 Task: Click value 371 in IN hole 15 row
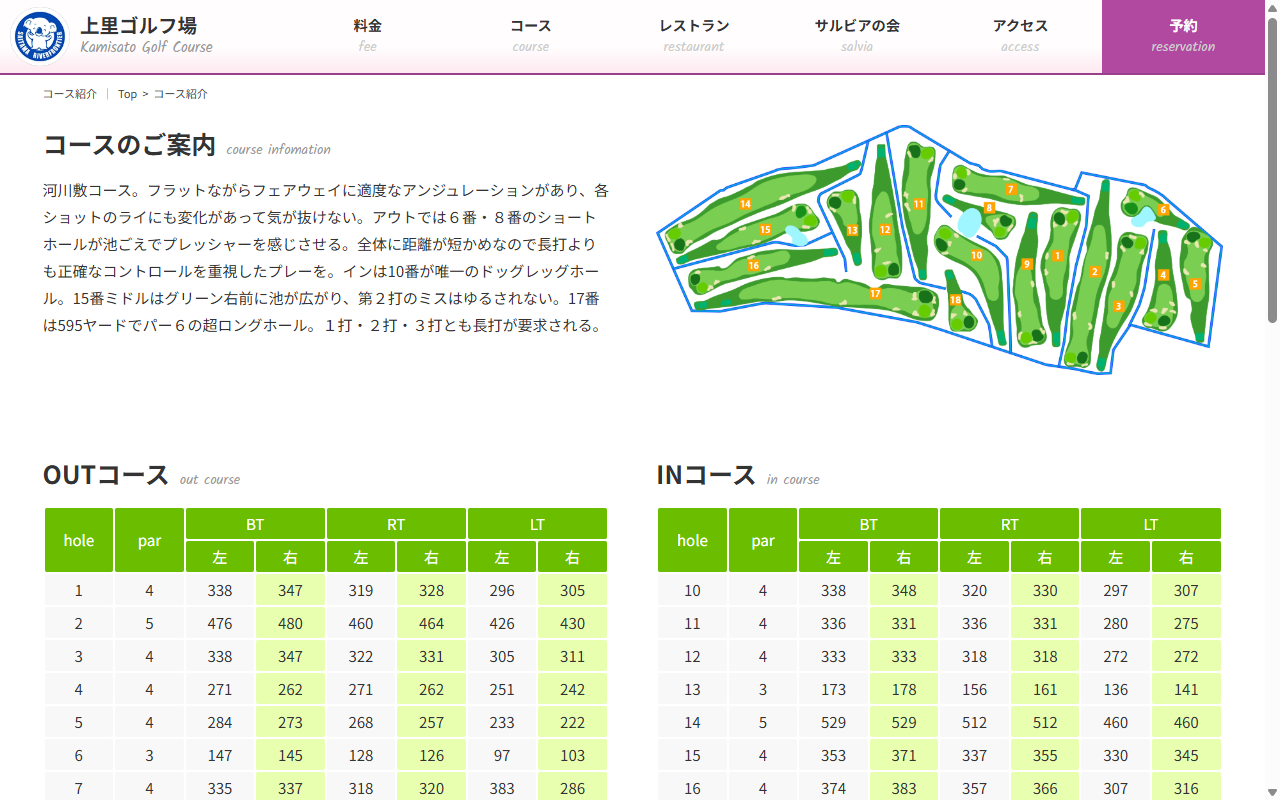pyautogui.click(x=904, y=755)
